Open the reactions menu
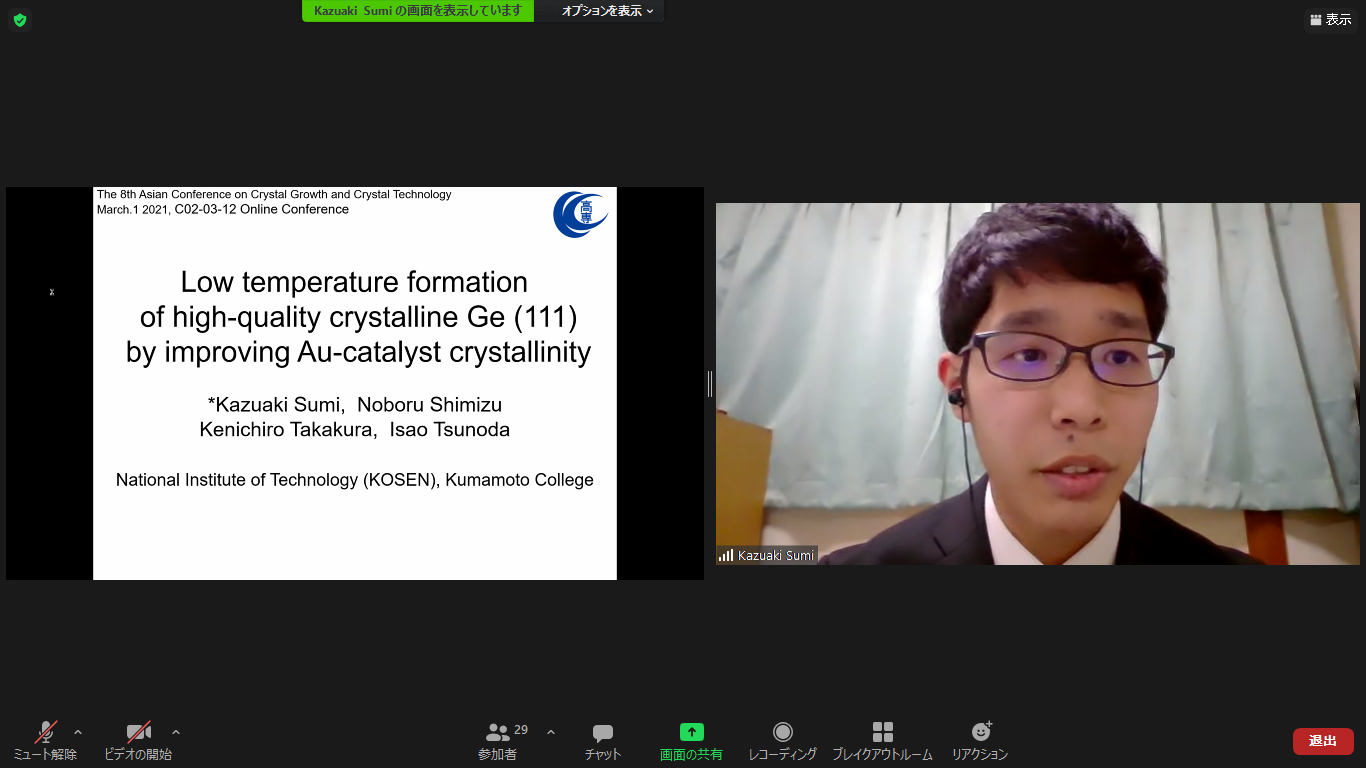Image resolution: width=1366 pixels, height=768 pixels. pos(980,740)
